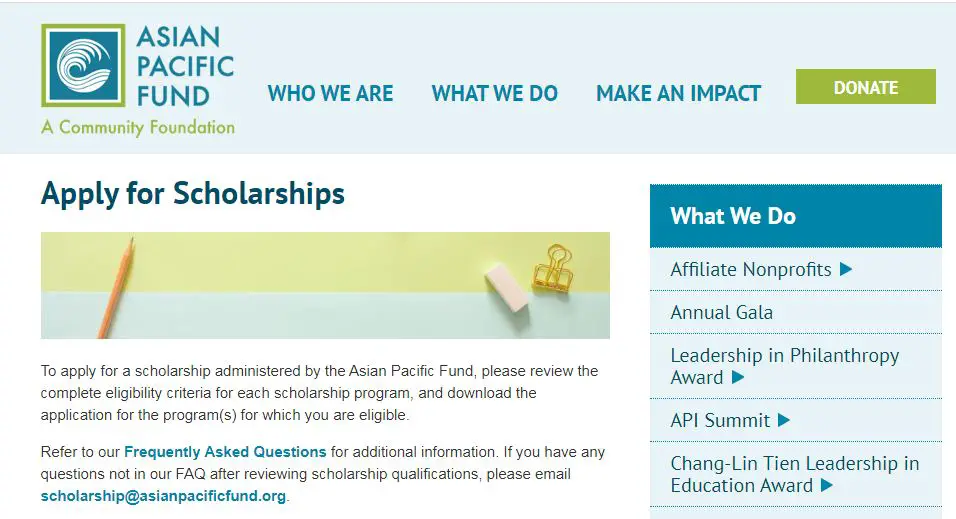Click the scholarship@asianpacificfund.org email link
Viewport: 956px width, 519px height.
(163, 496)
